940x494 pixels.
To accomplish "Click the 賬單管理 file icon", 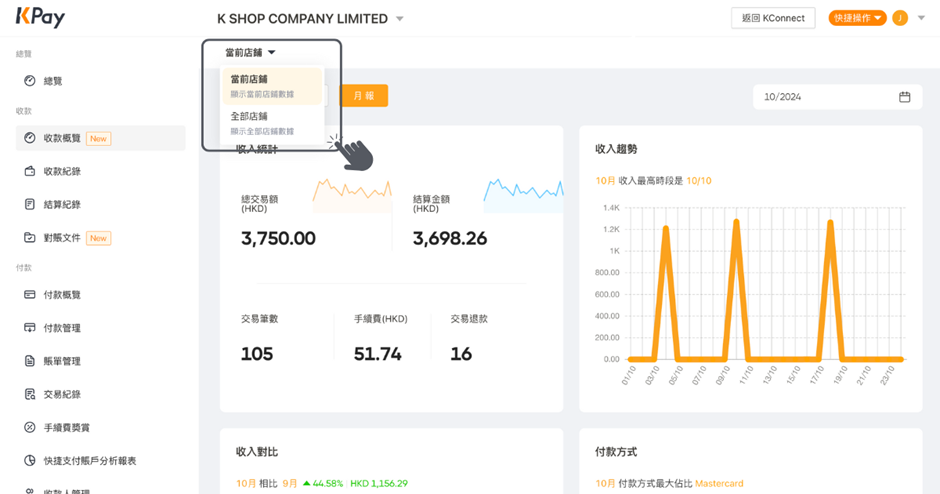I will pyautogui.click(x=29, y=361).
